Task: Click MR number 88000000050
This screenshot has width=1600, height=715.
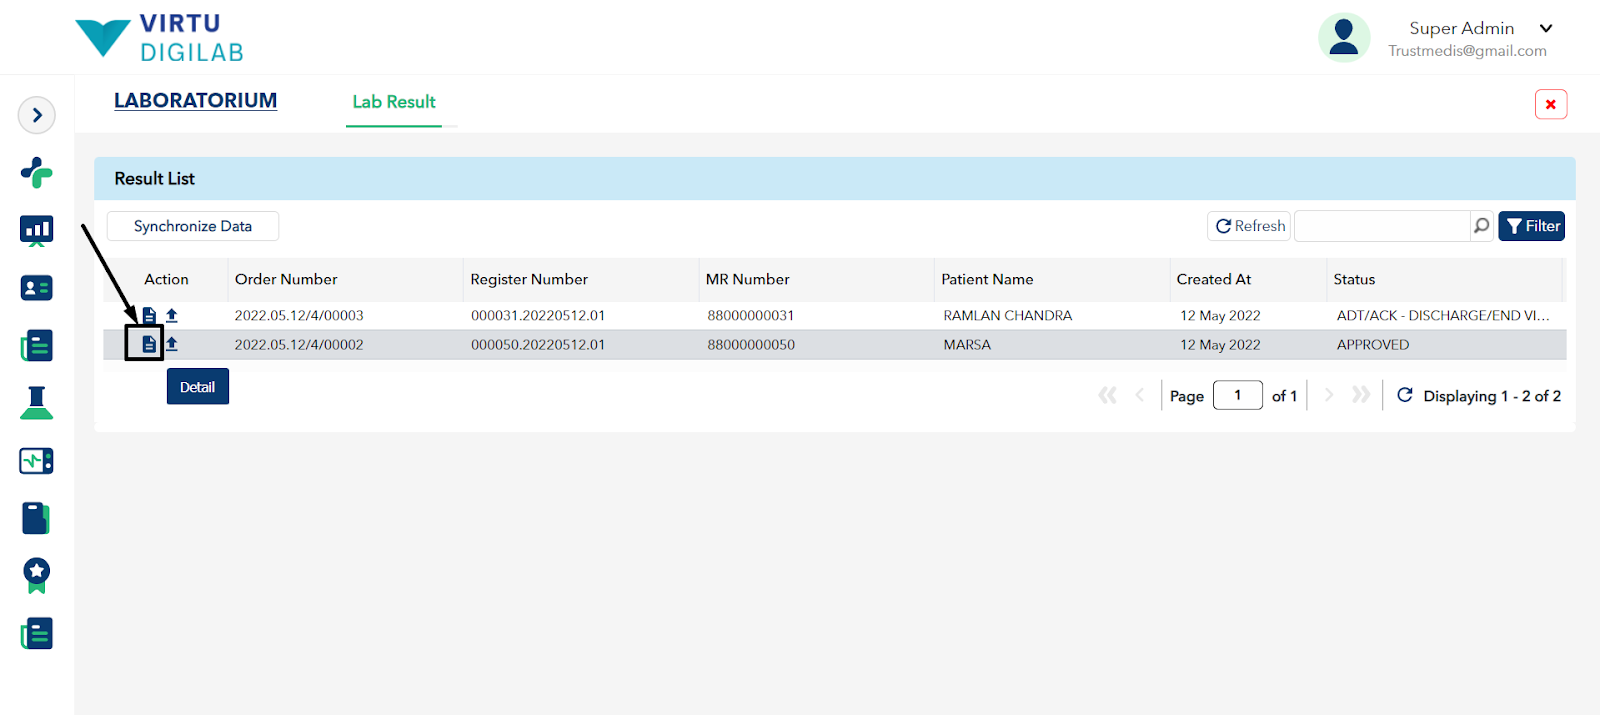Action: [x=751, y=345]
